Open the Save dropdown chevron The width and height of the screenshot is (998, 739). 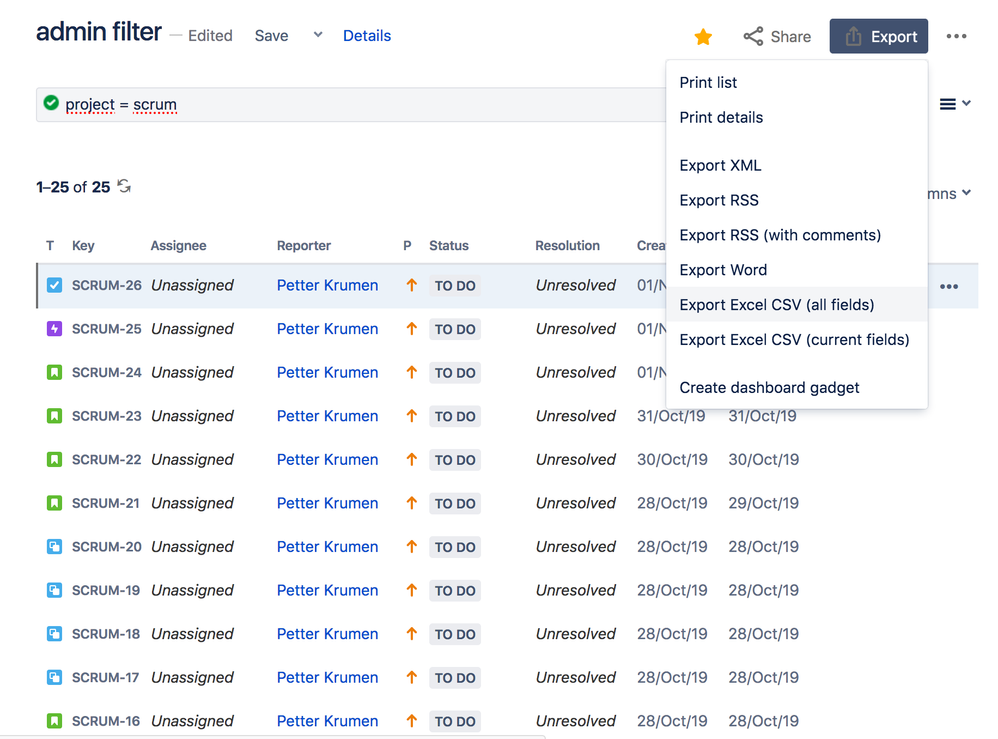(317, 34)
